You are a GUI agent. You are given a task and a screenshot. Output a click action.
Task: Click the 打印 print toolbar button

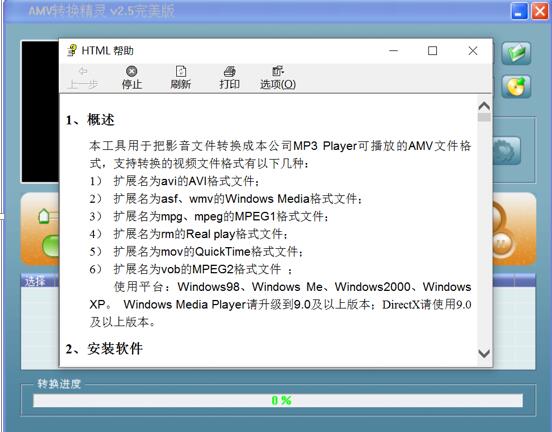click(230, 77)
